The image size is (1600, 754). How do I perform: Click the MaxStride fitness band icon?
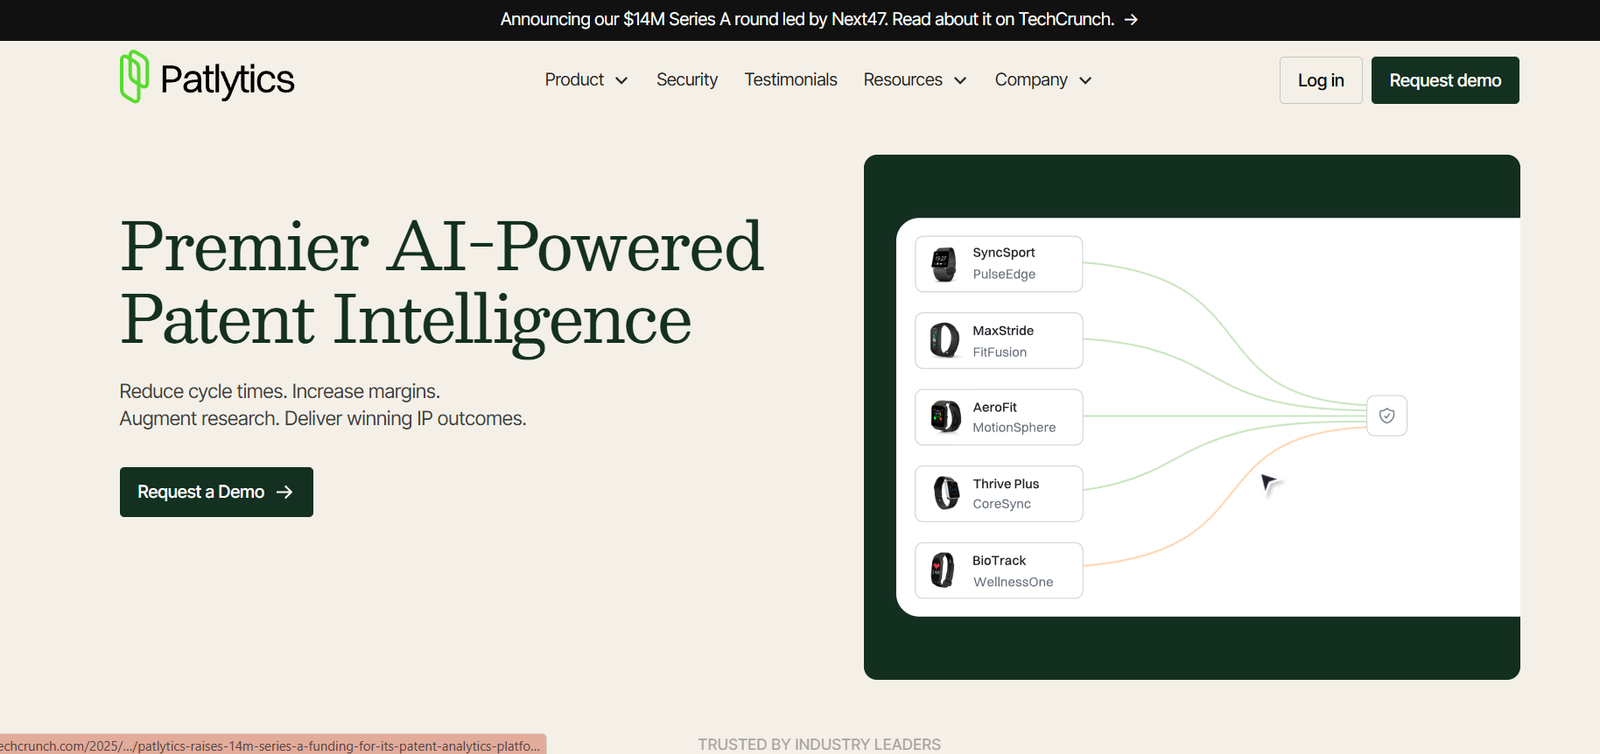(944, 341)
